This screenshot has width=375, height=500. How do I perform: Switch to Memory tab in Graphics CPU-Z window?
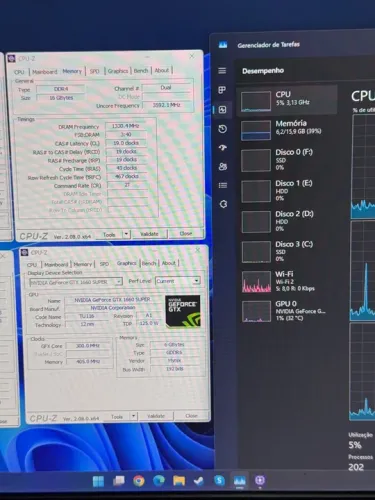click(x=82, y=264)
